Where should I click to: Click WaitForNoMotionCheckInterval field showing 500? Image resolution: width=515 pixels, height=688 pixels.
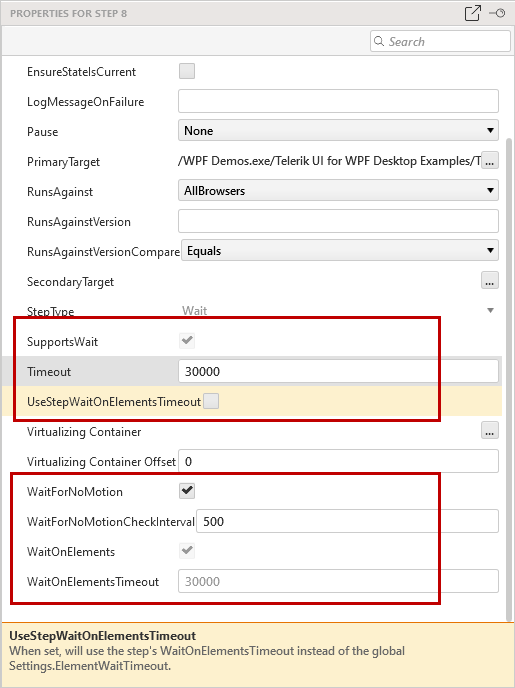click(x=347, y=521)
